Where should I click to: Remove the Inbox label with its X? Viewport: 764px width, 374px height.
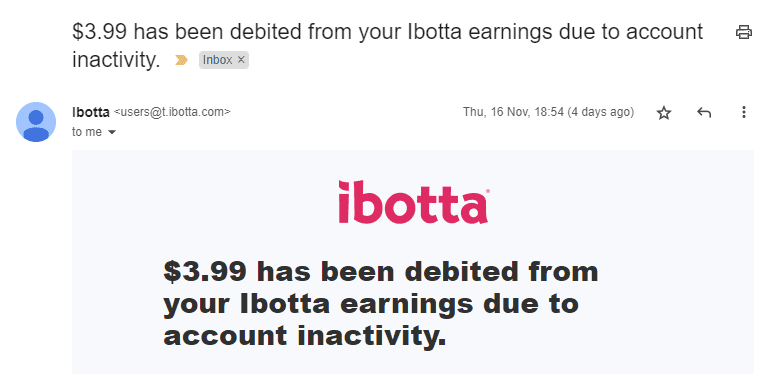241,60
